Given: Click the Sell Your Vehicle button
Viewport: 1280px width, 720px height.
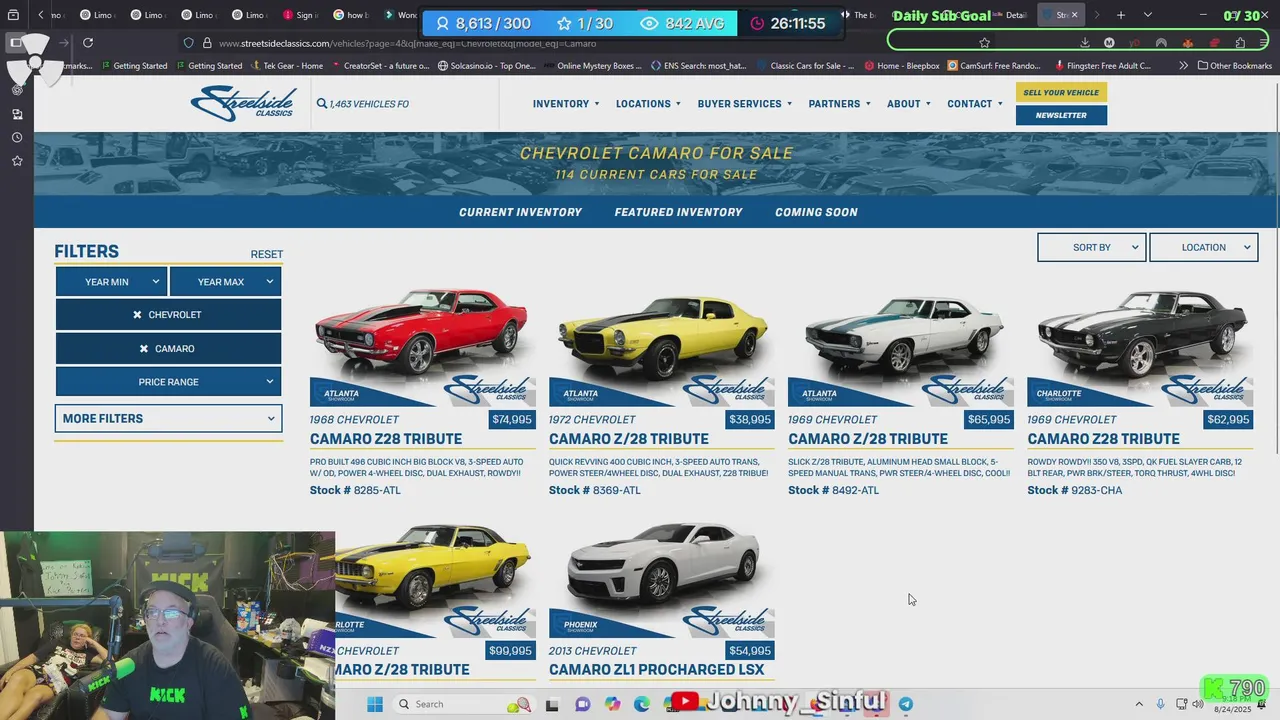Looking at the screenshot, I should (1061, 92).
